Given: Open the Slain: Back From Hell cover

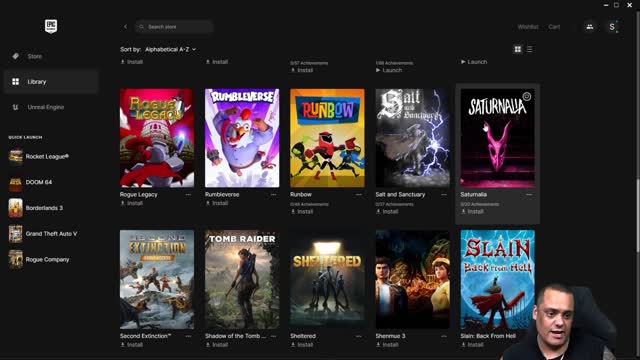Looking at the screenshot, I should tap(498, 280).
